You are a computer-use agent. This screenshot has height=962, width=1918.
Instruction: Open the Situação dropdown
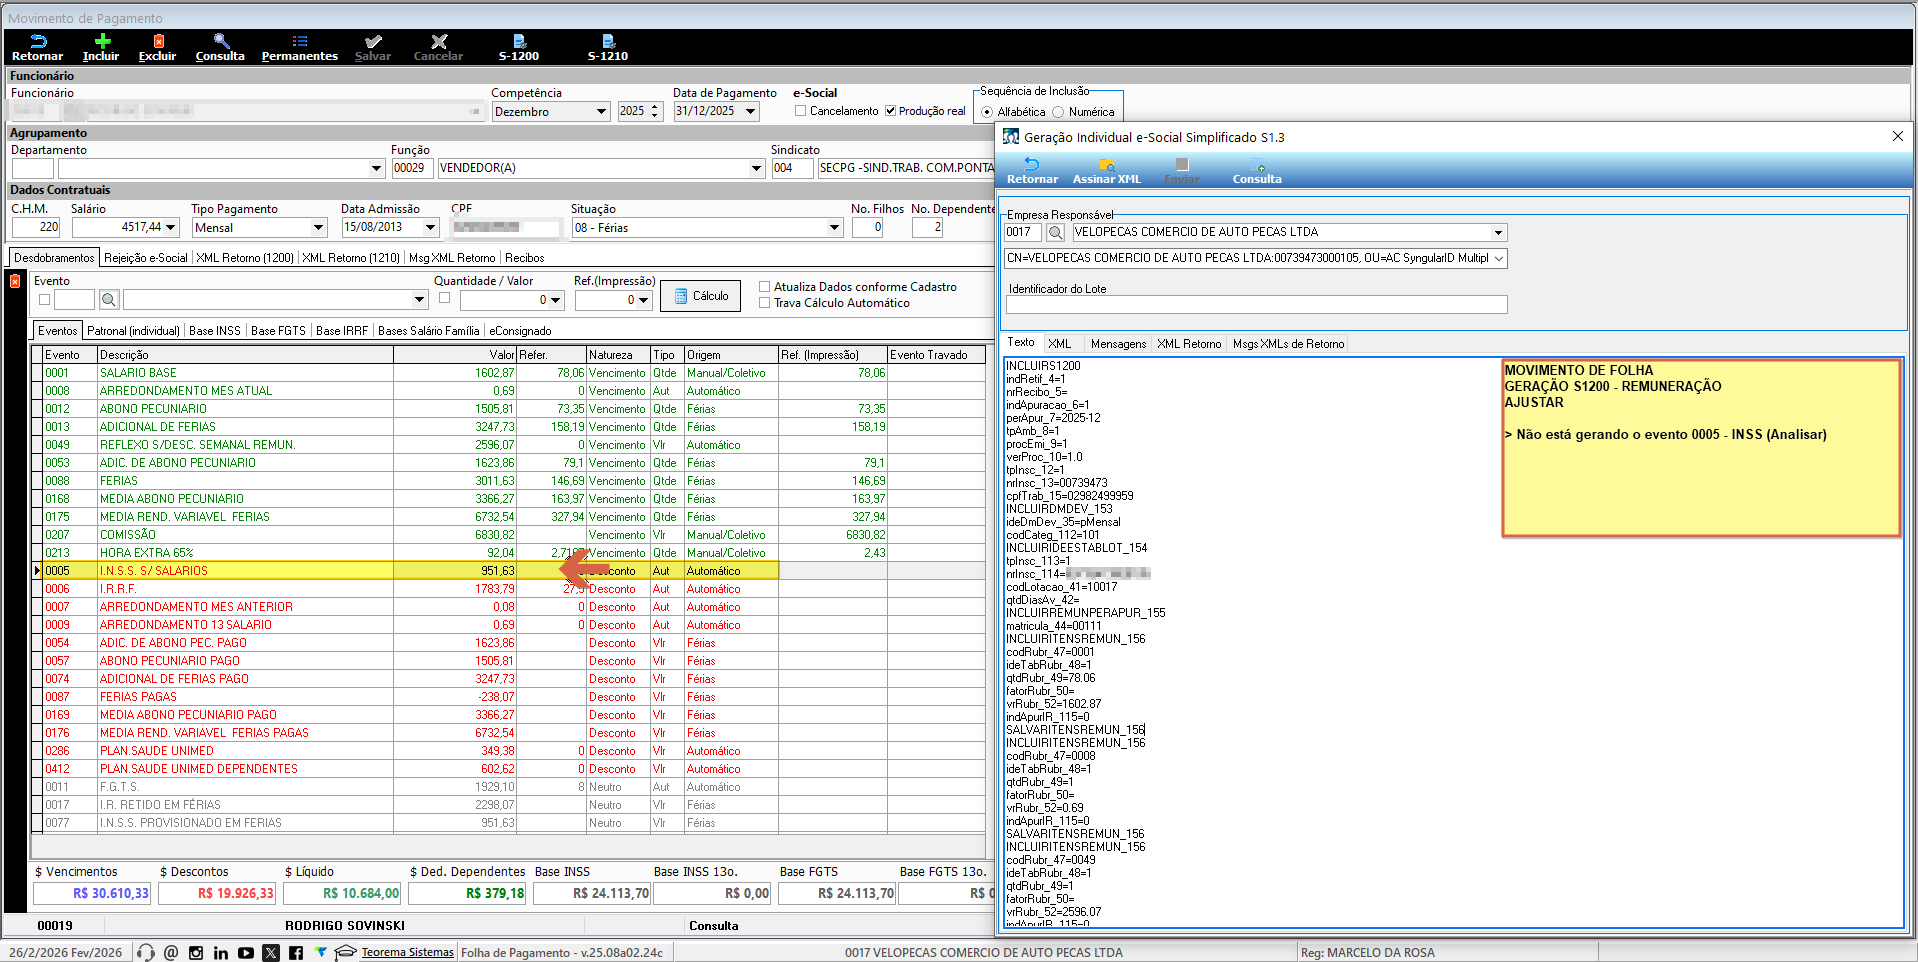click(834, 228)
